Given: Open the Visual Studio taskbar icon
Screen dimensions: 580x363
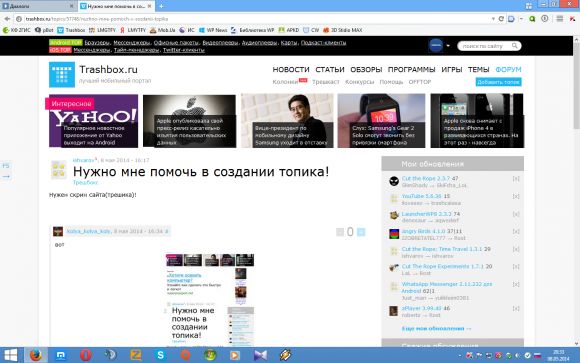Looking at the screenshot, I should tap(260, 355).
